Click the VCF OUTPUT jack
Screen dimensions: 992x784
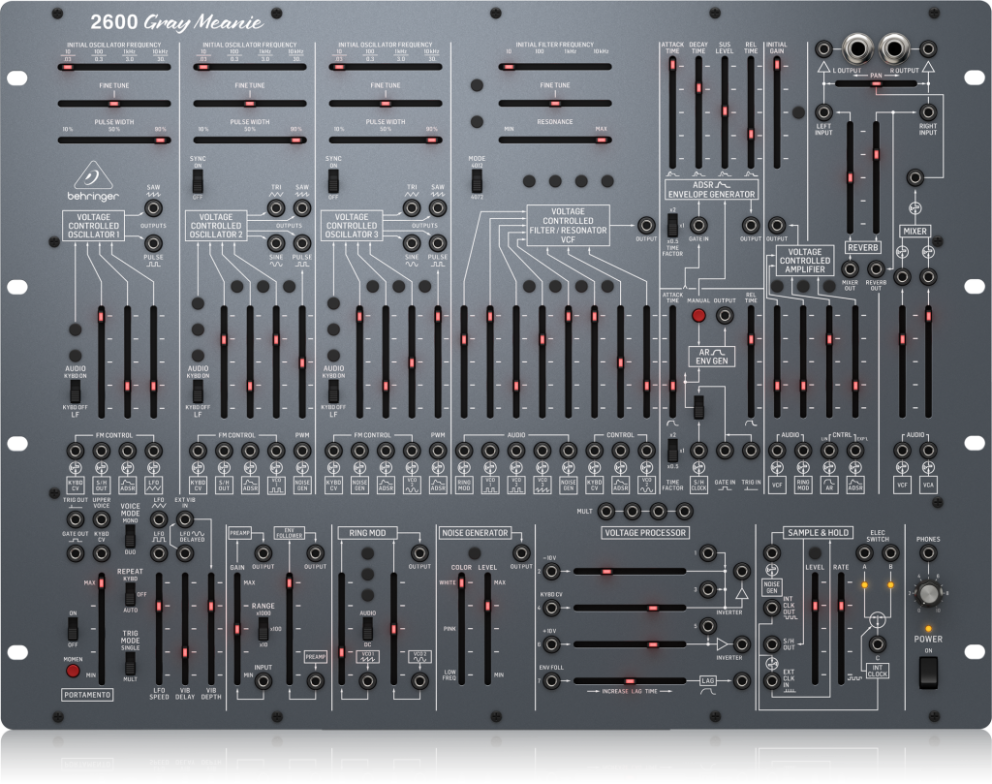click(x=647, y=224)
